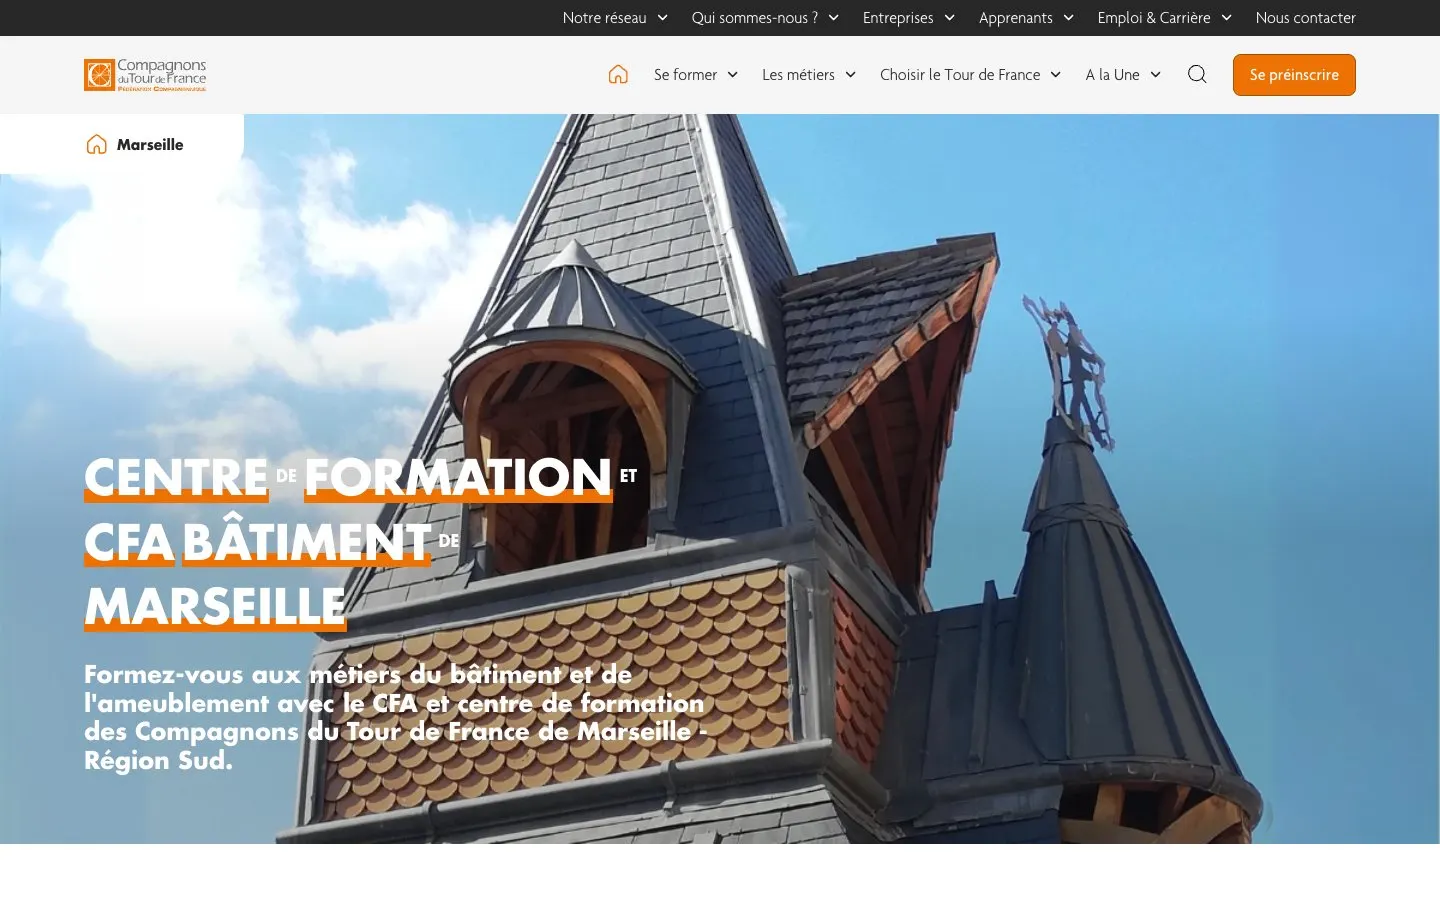Click the Marseille breadcrumb label
This screenshot has width=1440, height=900.
(150, 145)
